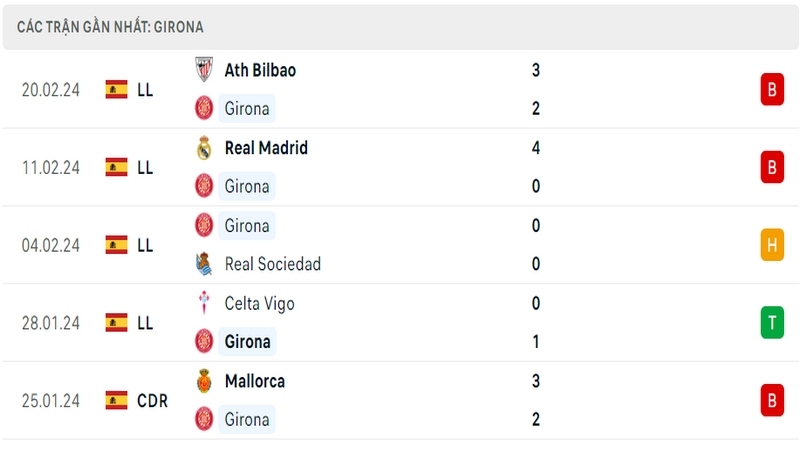
Task: Click red B badge for Mallorca match
Action: coord(772,401)
